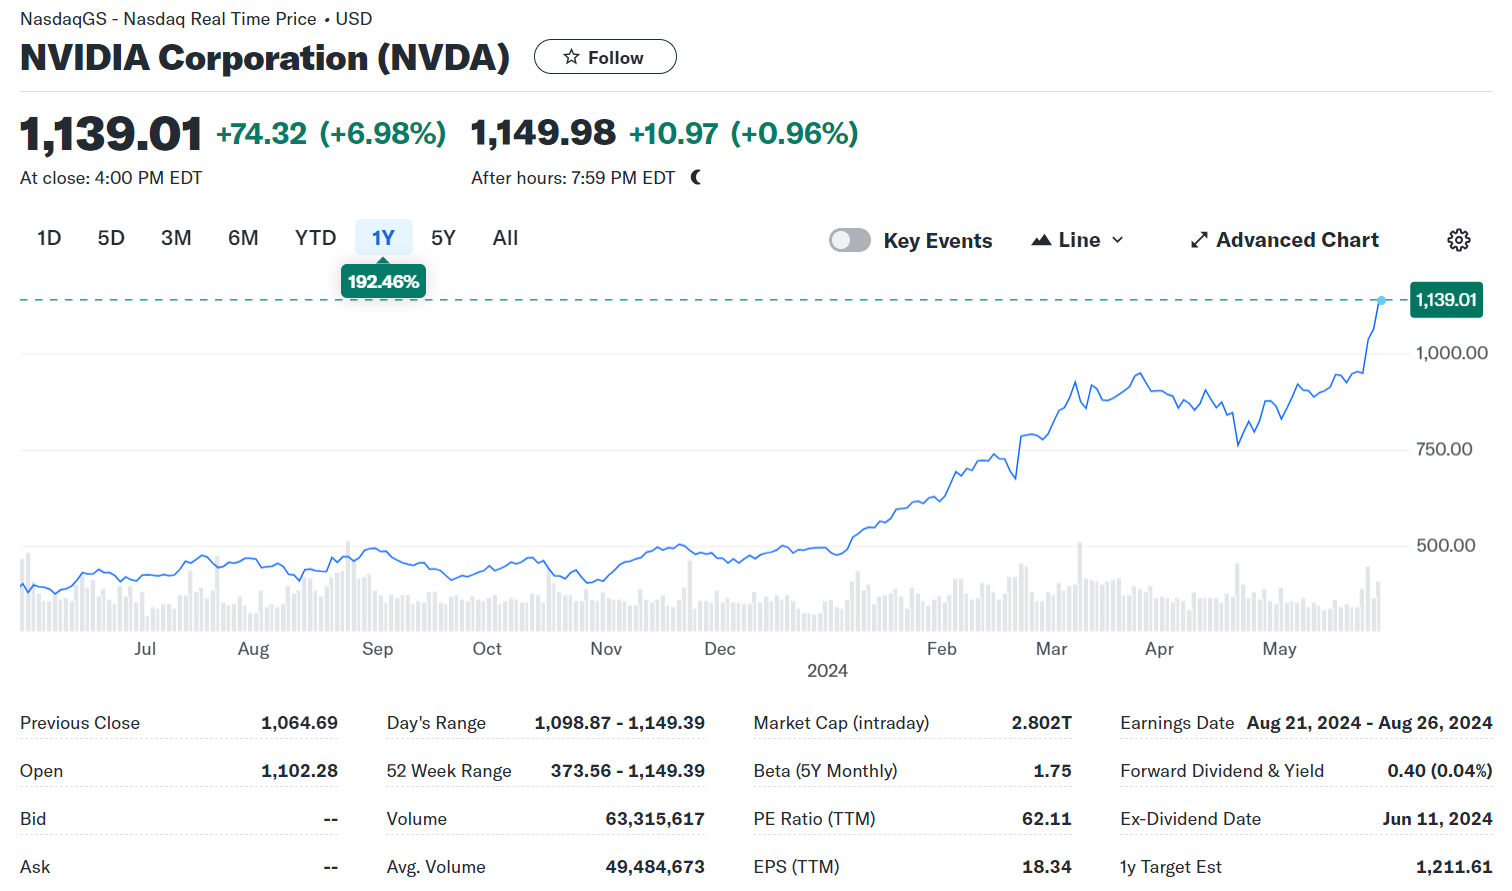The height and width of the screenshot is (891, 1512).
Task: Click the EPS value 18.34
Action: pos(1047,867)
